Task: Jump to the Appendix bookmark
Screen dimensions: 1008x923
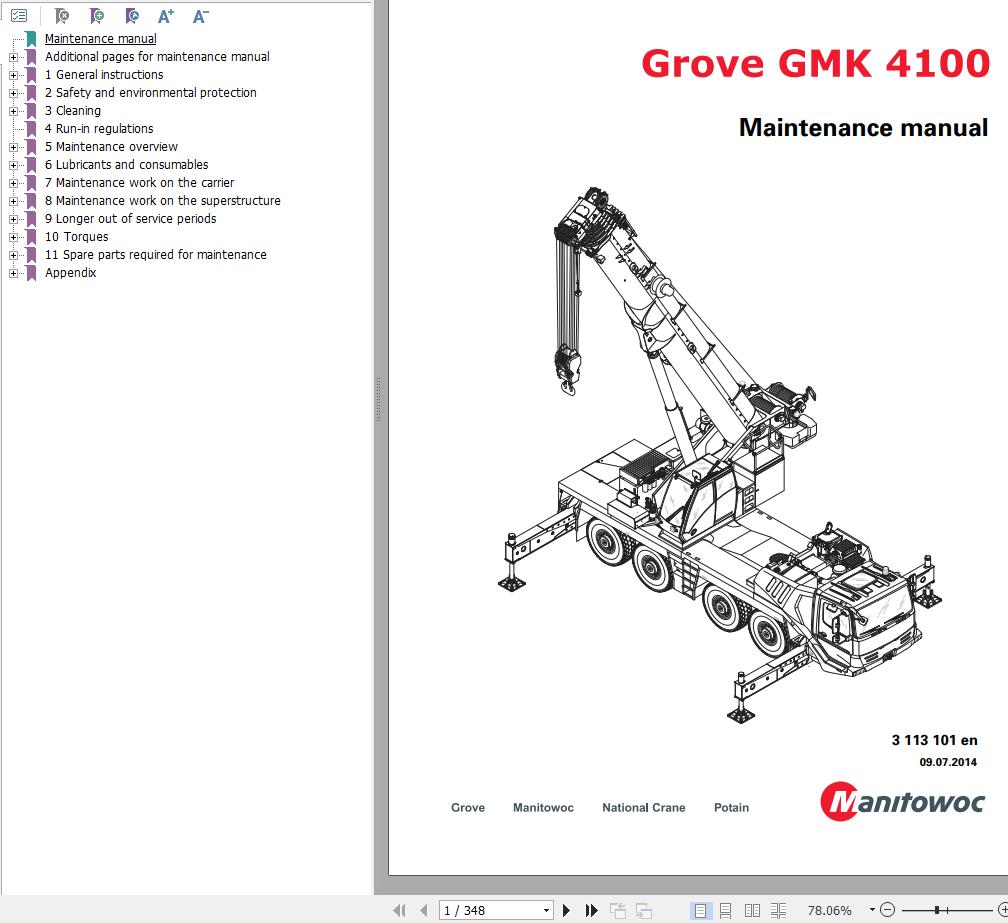Action: 71,273
